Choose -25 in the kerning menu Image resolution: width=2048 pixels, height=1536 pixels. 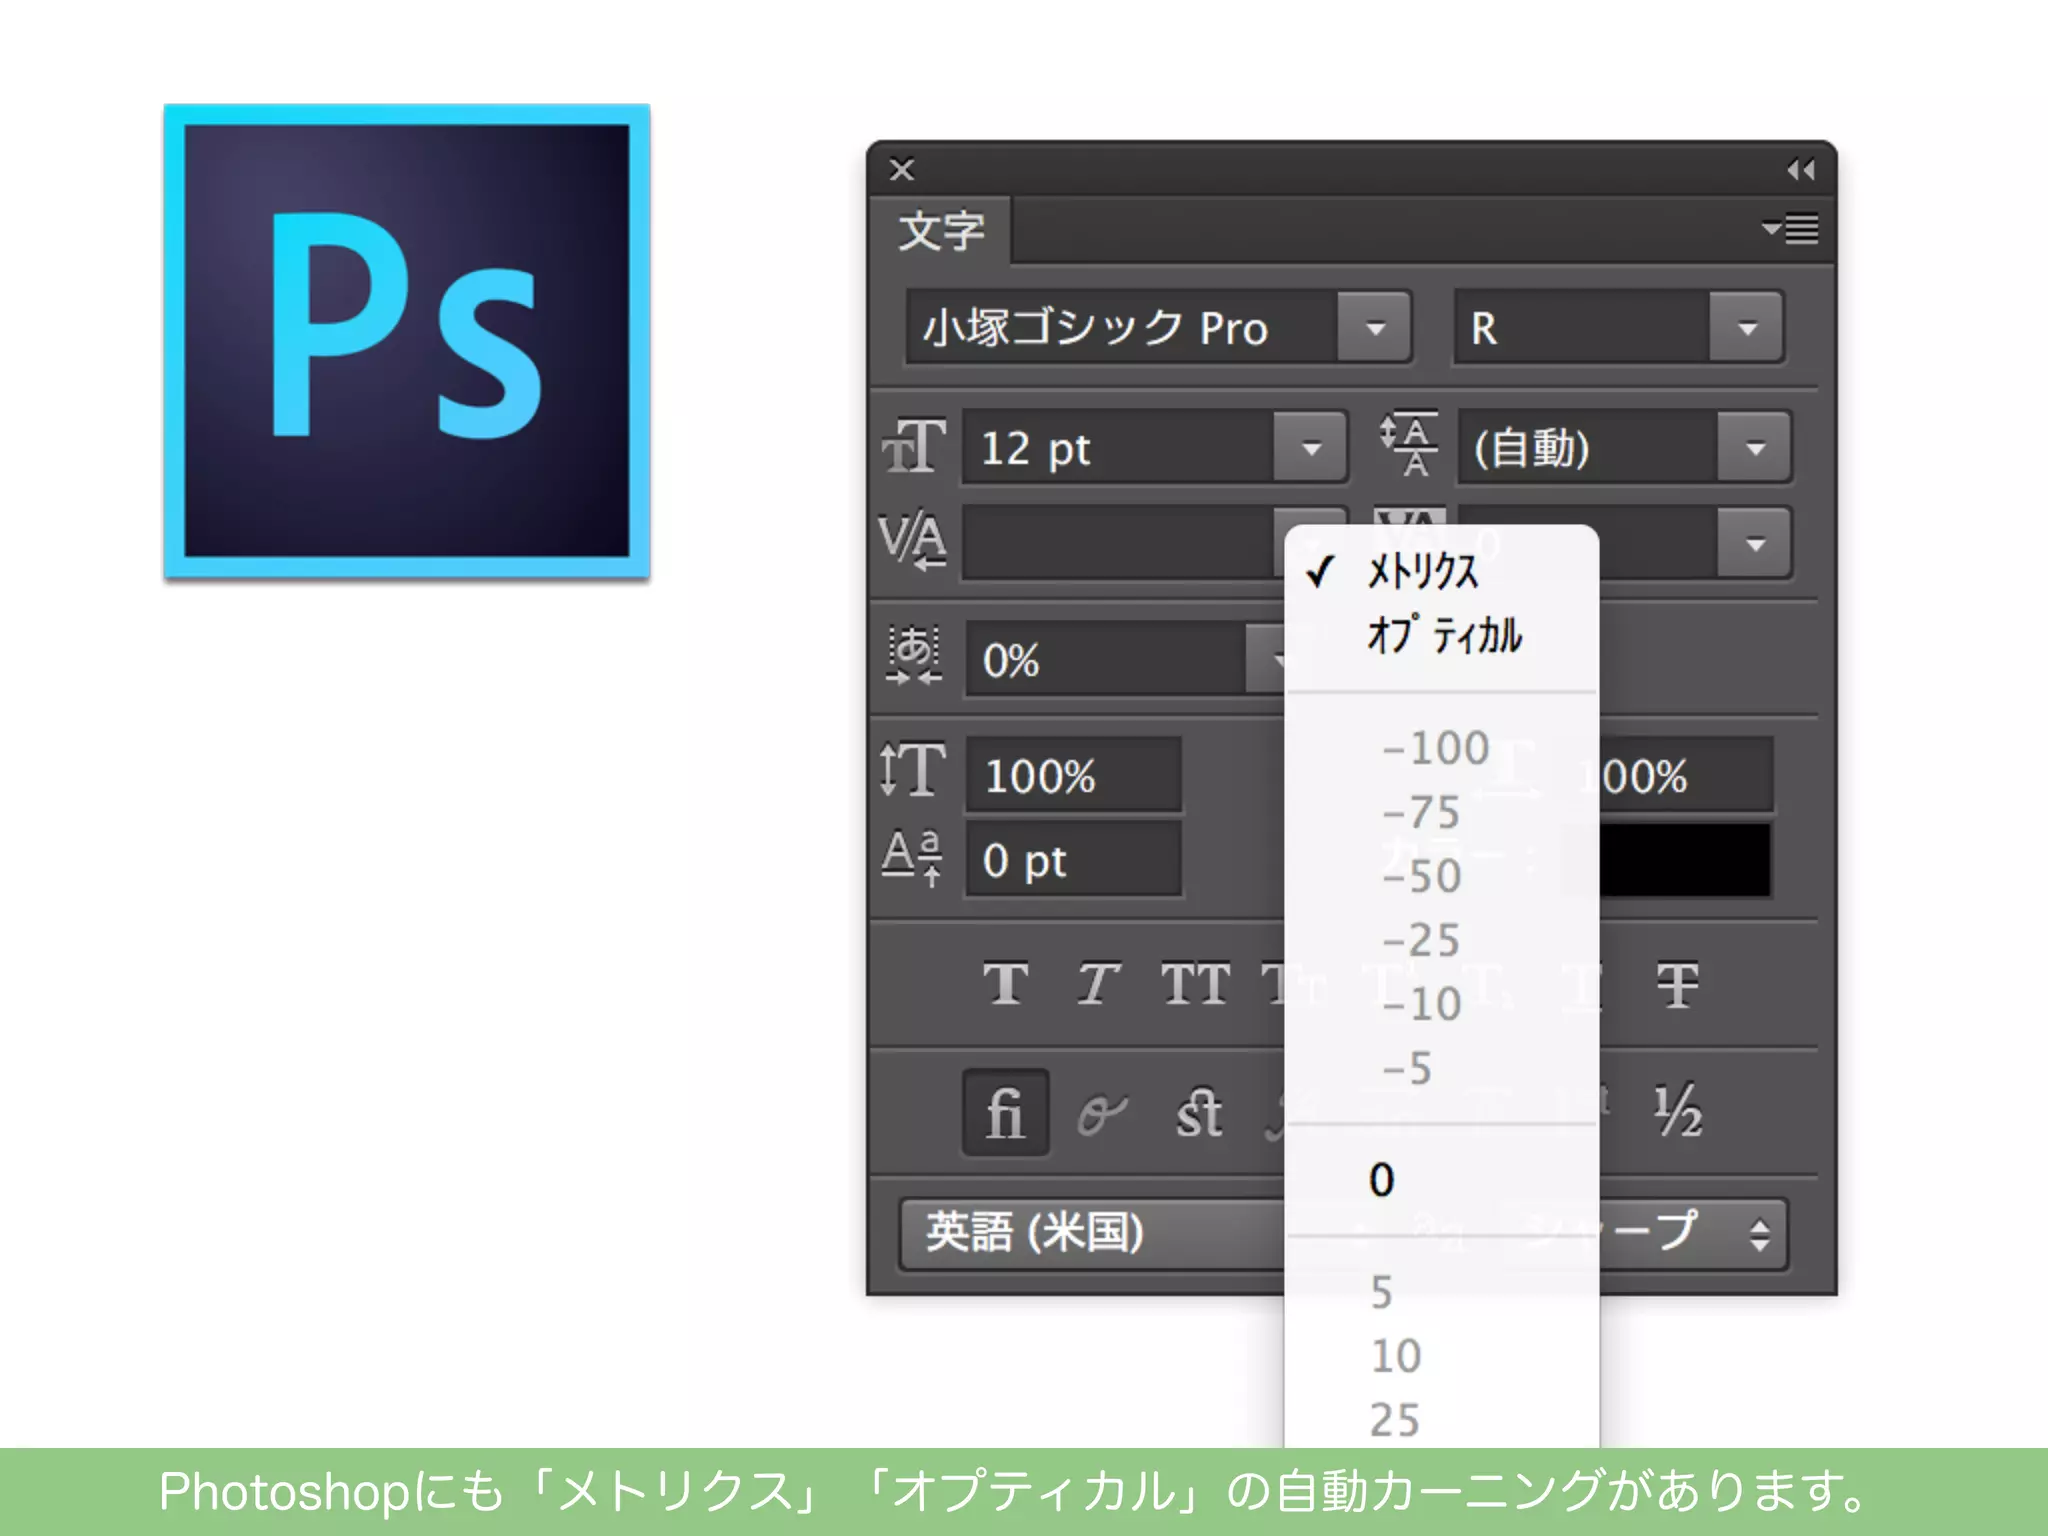point(1441,940)
